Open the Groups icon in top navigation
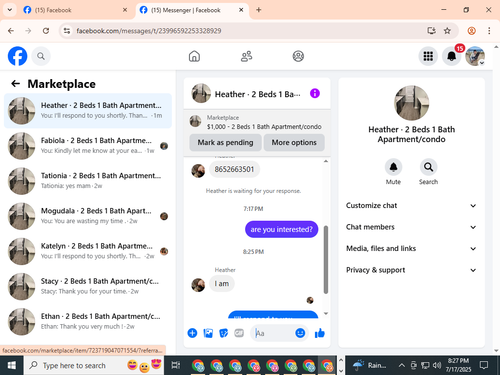 point(298,56)
